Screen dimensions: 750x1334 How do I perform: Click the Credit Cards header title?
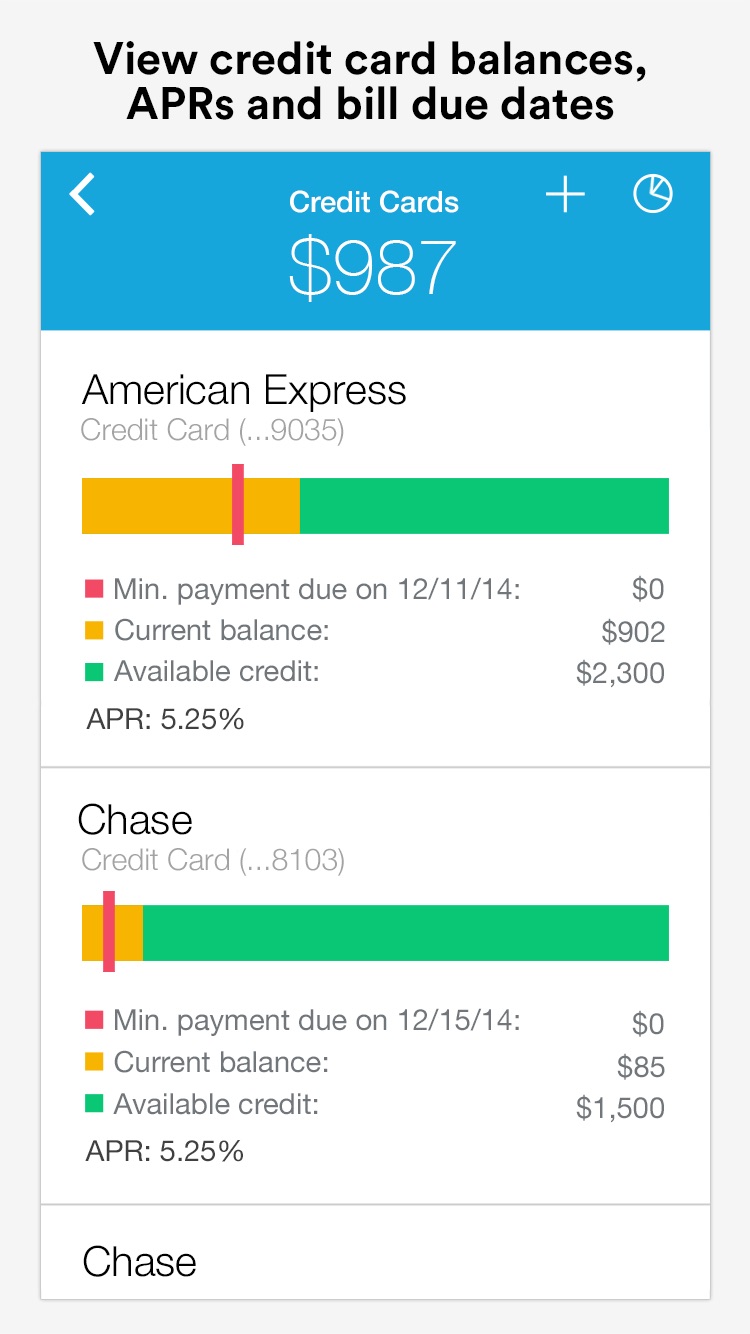(x=374, y=202)
